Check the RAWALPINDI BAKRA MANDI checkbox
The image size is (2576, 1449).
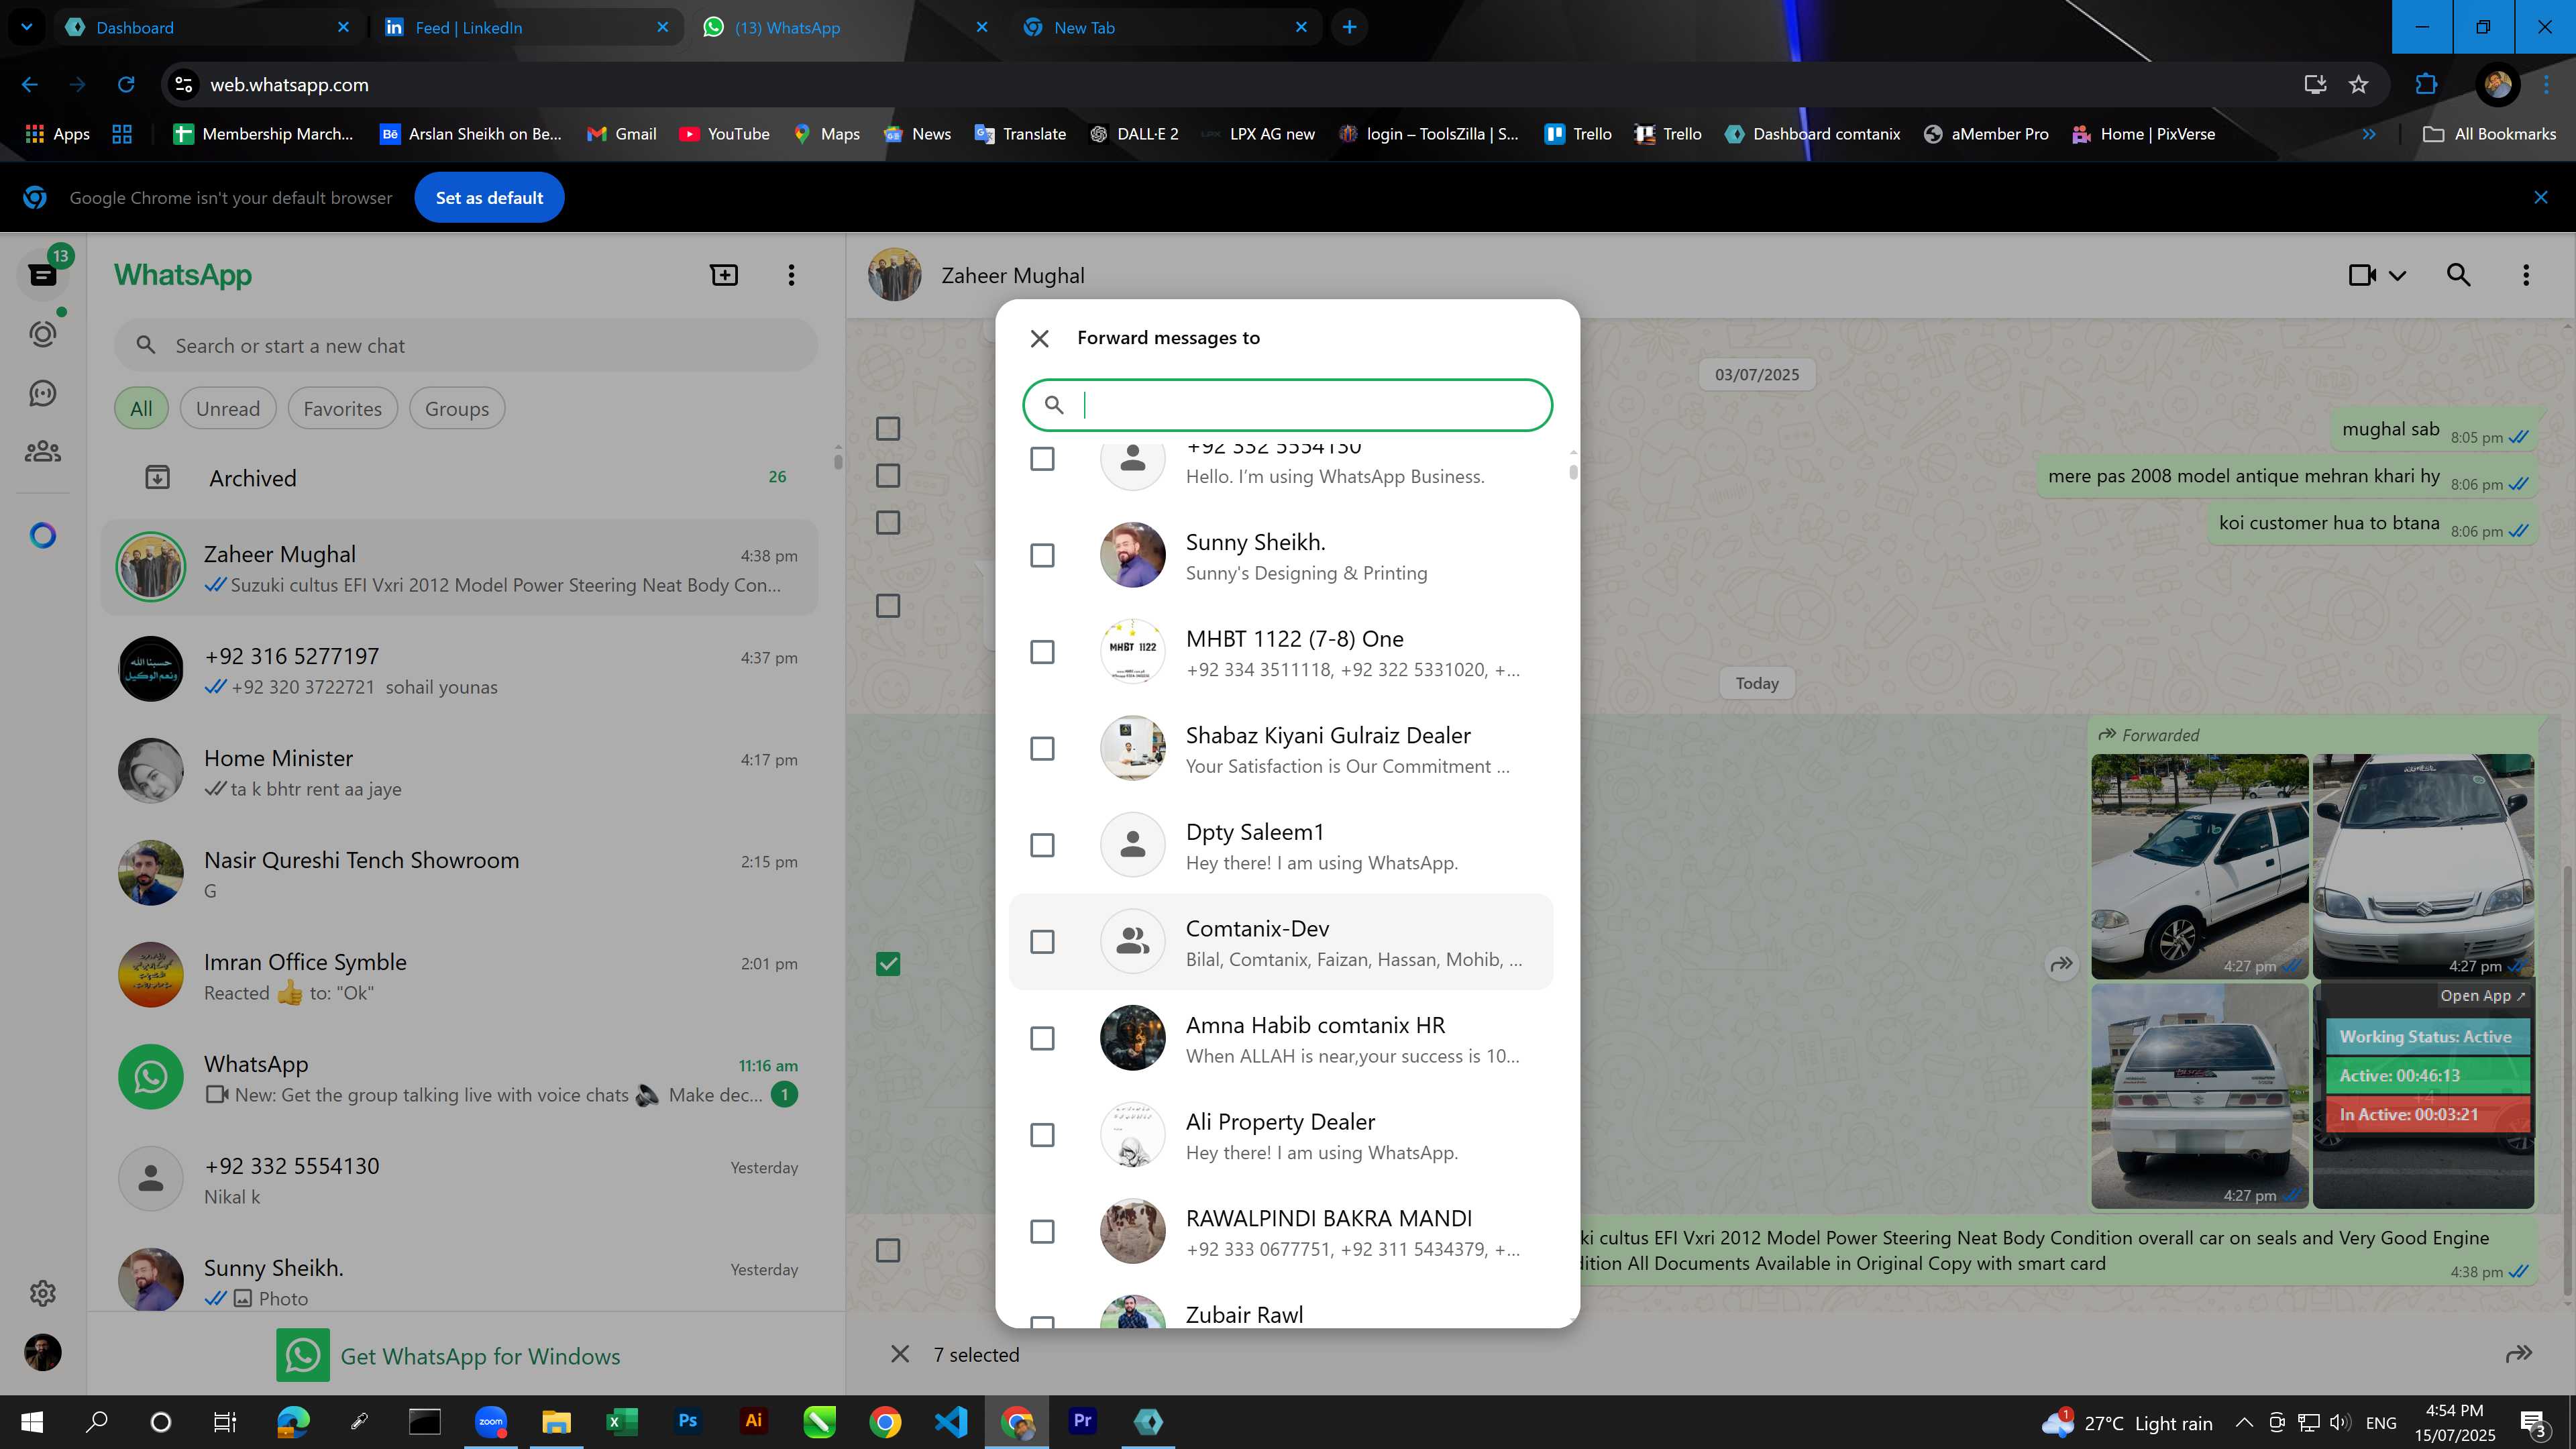pyautogui.click(x=1042, y=1231)
